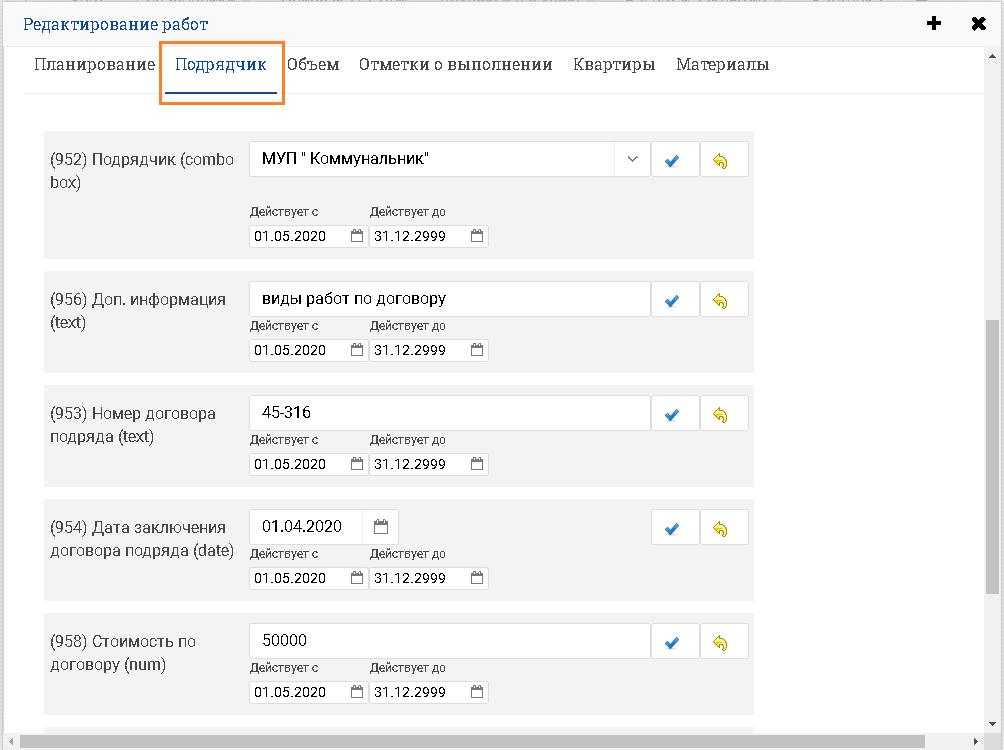Select the Материалы tab
The height and width of the screenshot is (750, 1004).
tap(722, 65)
